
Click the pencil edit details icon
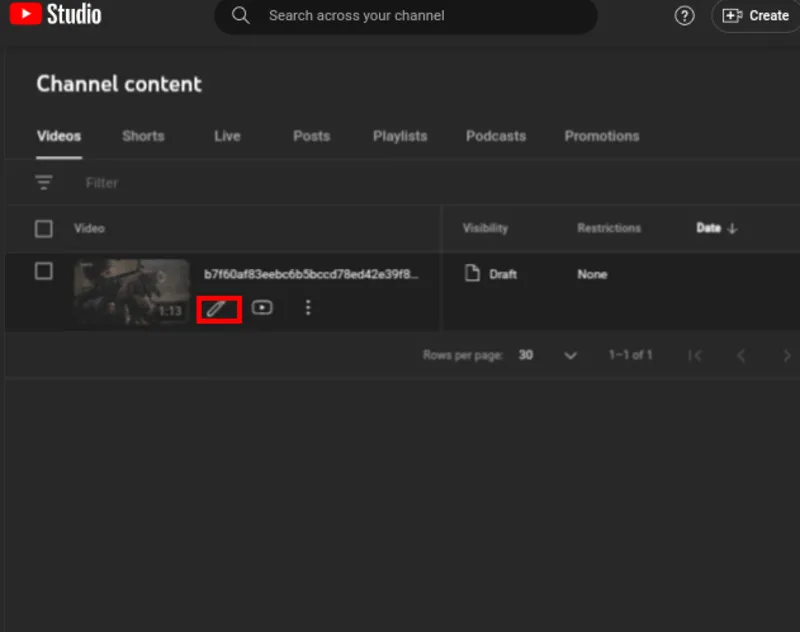216,309
